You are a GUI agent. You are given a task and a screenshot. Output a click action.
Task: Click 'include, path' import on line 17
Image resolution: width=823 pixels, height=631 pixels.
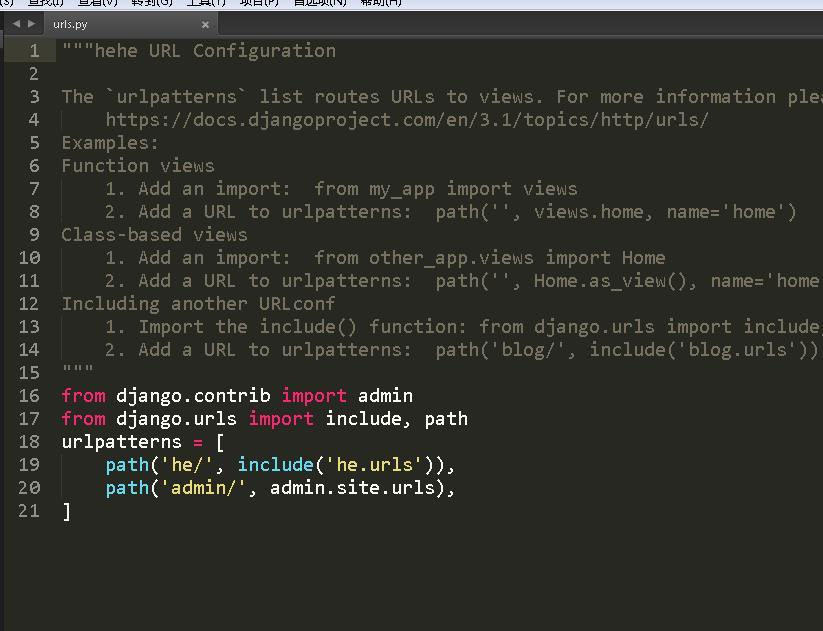click(396, 419)
